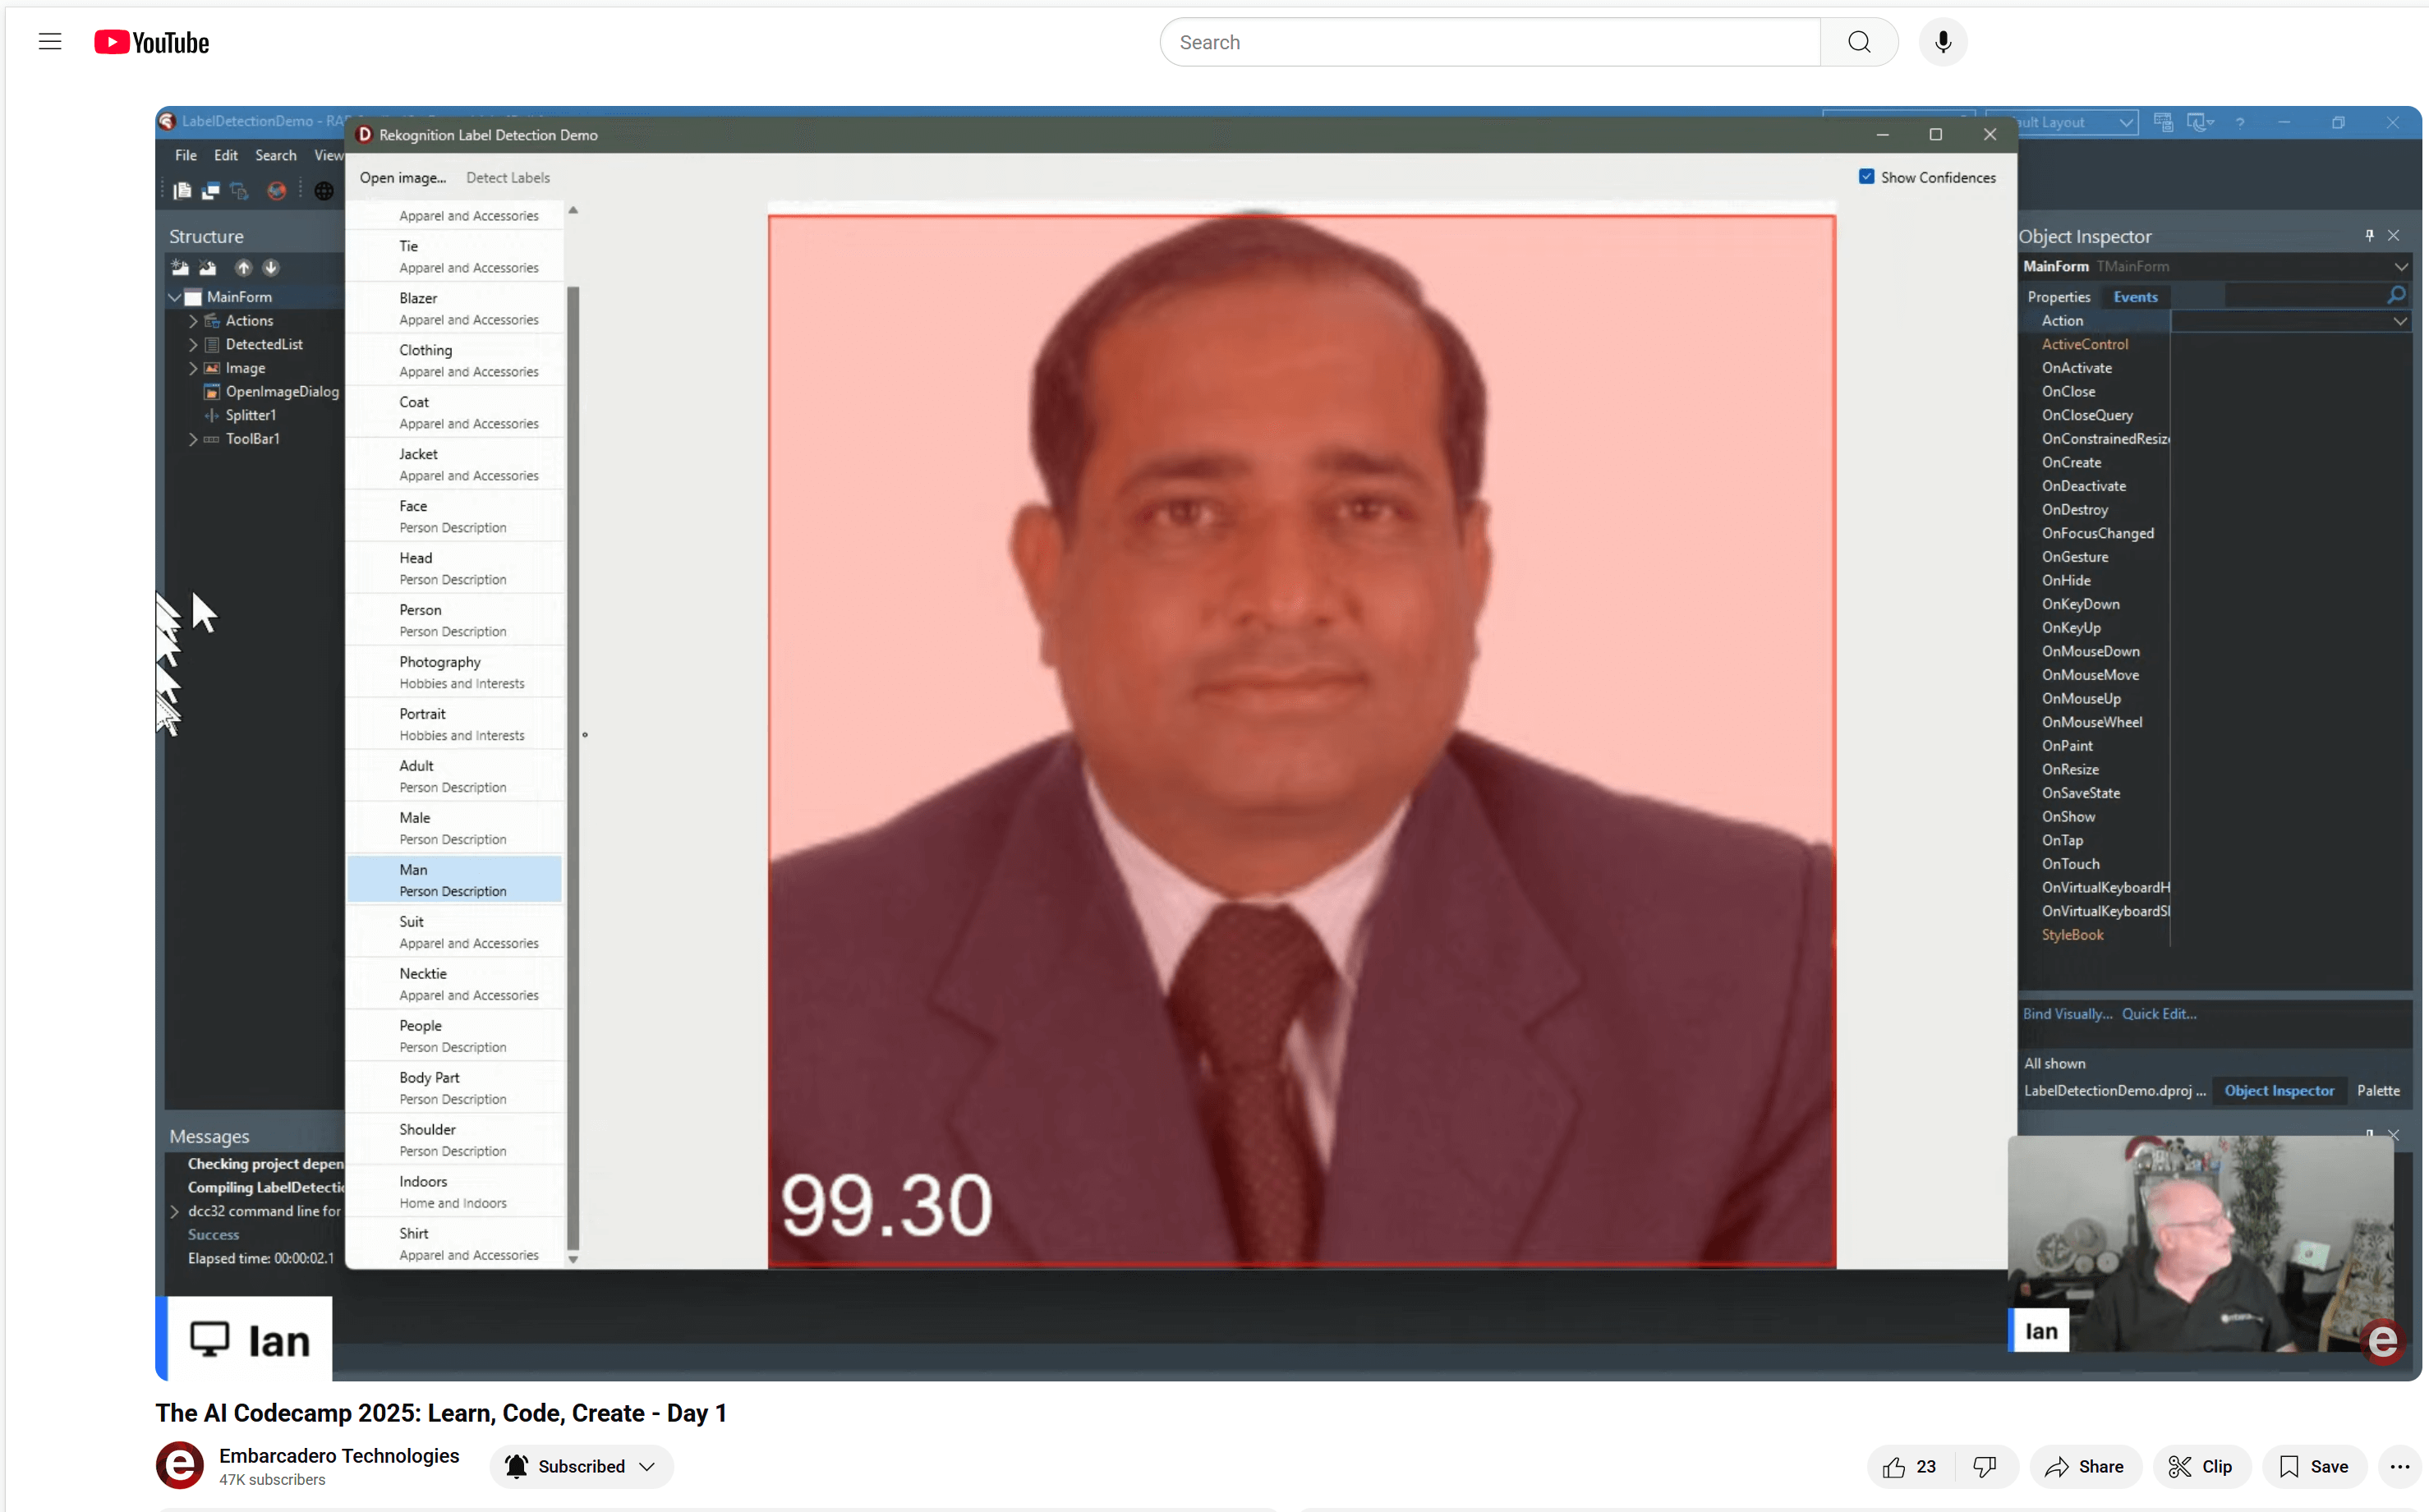Switch to the Properties tab
The height and width of the screenshot is (1512, 2429).
tap(2059, 297)
